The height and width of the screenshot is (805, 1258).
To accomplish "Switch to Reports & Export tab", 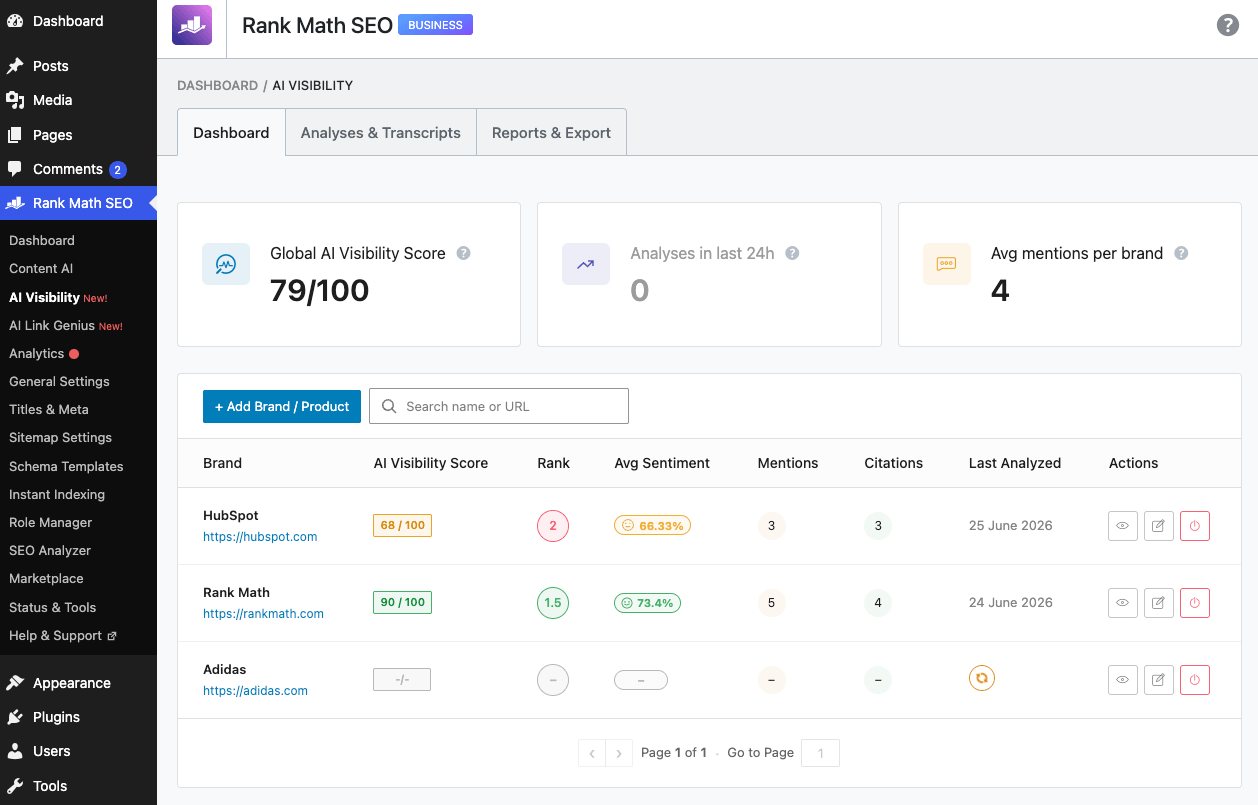I will (x=551, y=133).
